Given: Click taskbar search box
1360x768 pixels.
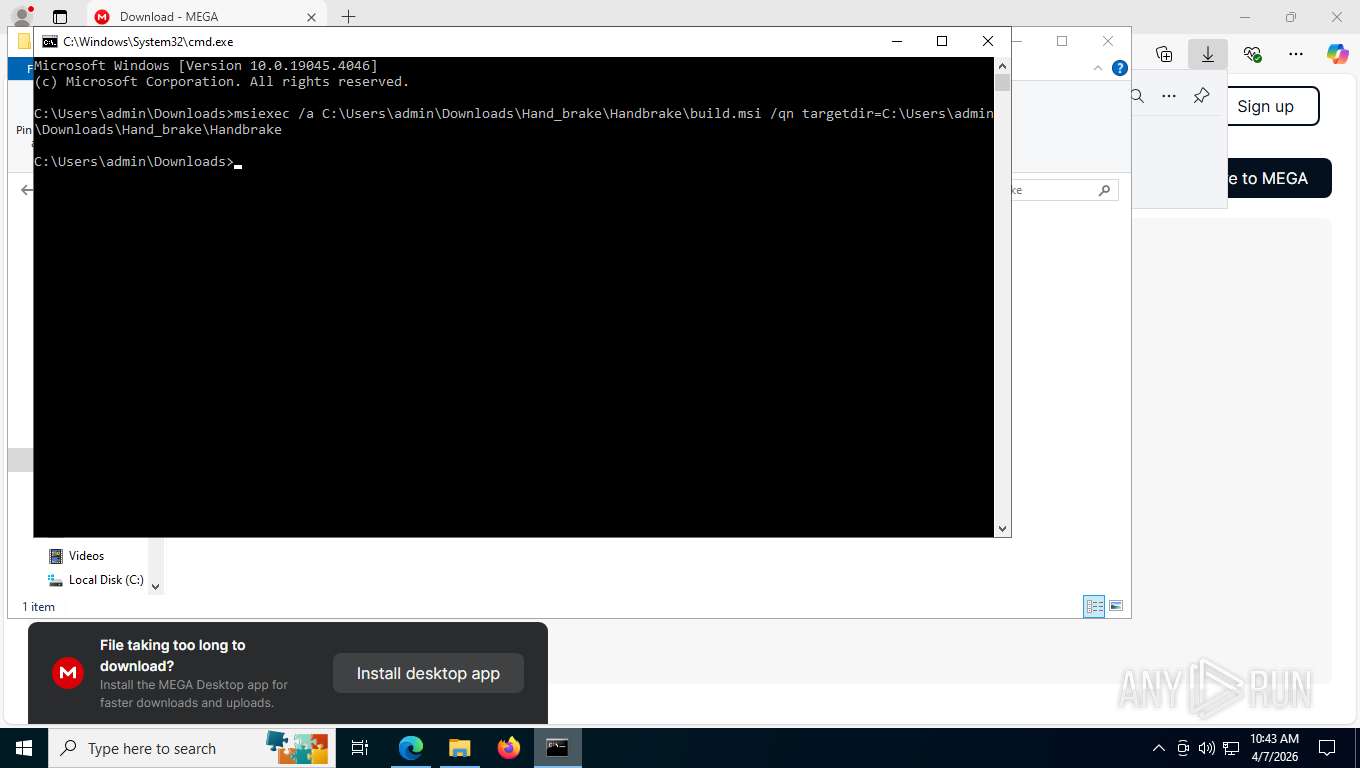Looking at the screenshot, I should [x=190, y=748].
